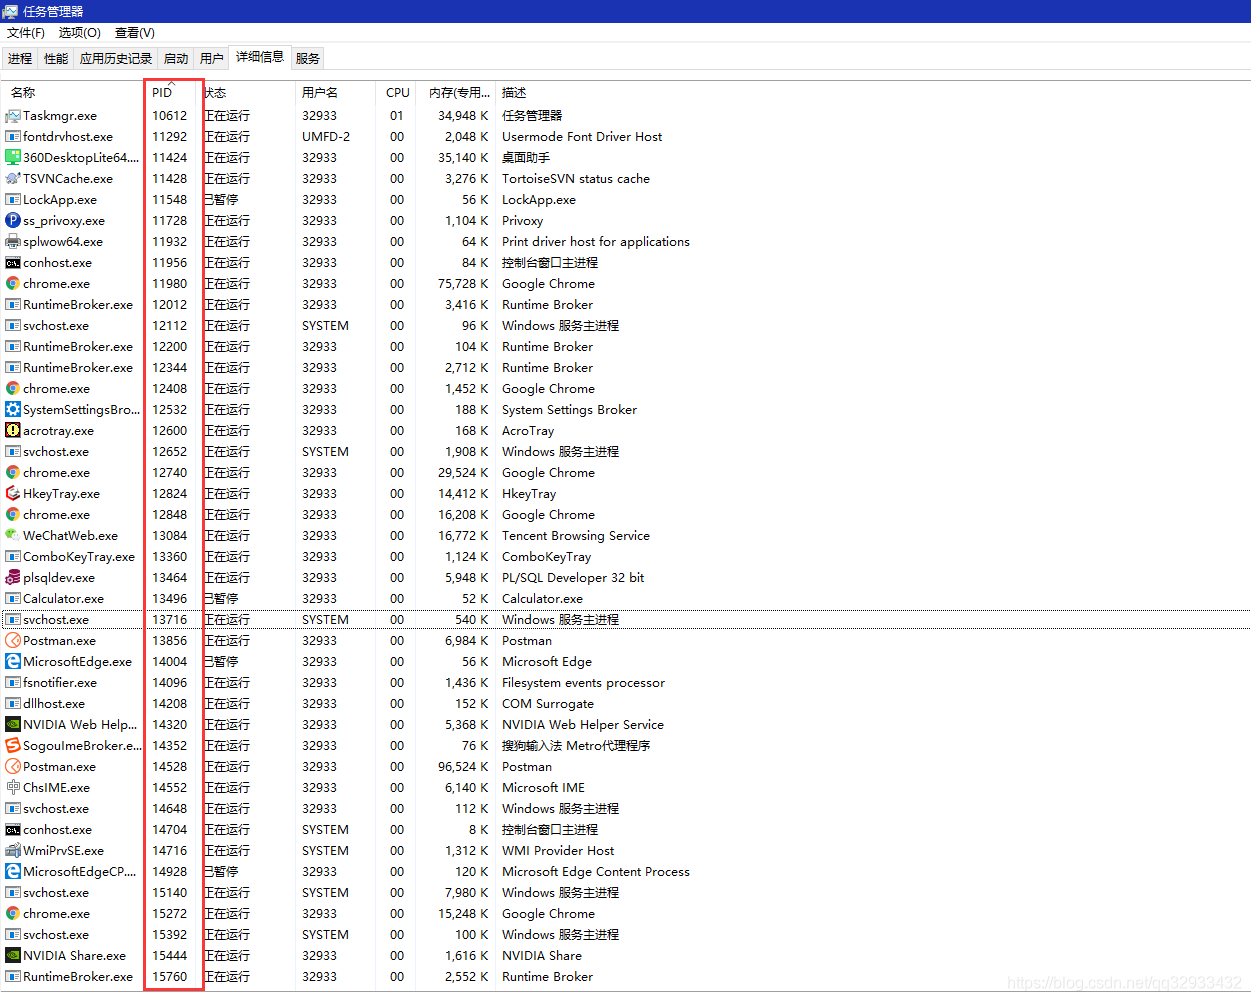Viewport: 1251px width, 1001px height.
Task: Click description Microsoft Edge Content Process
Action: [x=596, y=872]
